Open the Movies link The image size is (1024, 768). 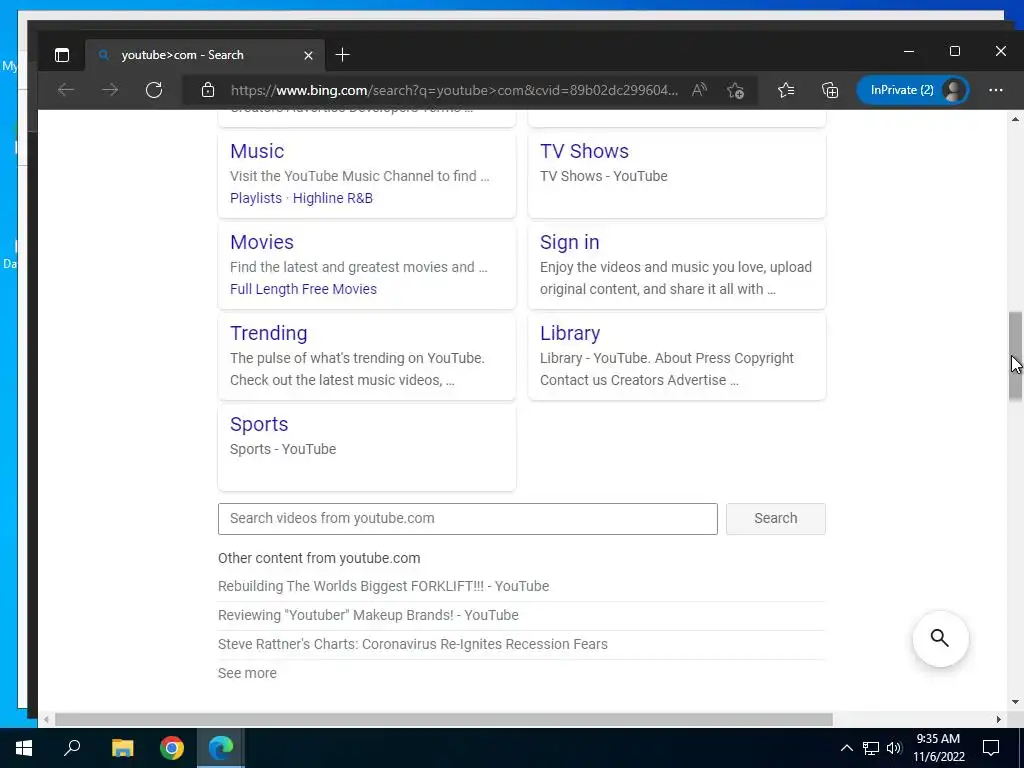pyautogui.click(x=262, y=242)
